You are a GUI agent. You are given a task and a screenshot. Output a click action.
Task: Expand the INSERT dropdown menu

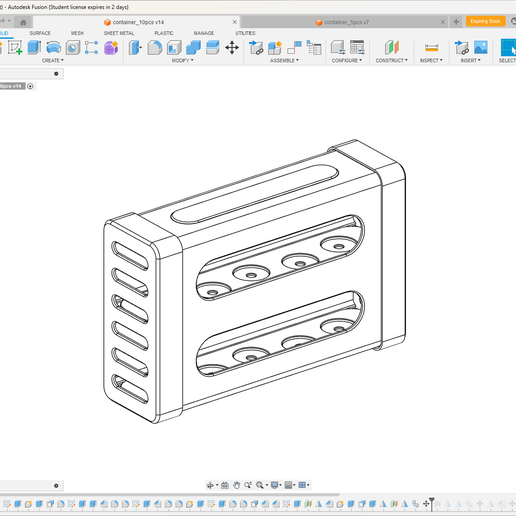point(471,60)
